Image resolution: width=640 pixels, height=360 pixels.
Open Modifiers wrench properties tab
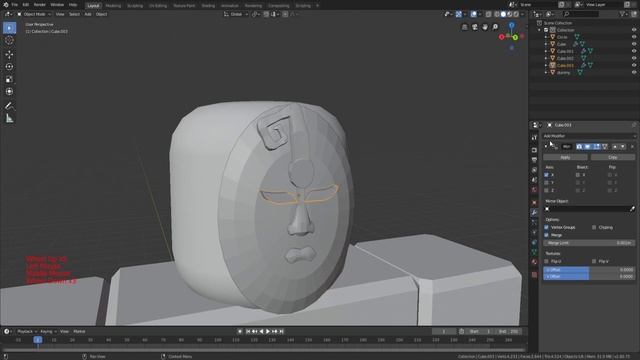click(x=534, y=212)
